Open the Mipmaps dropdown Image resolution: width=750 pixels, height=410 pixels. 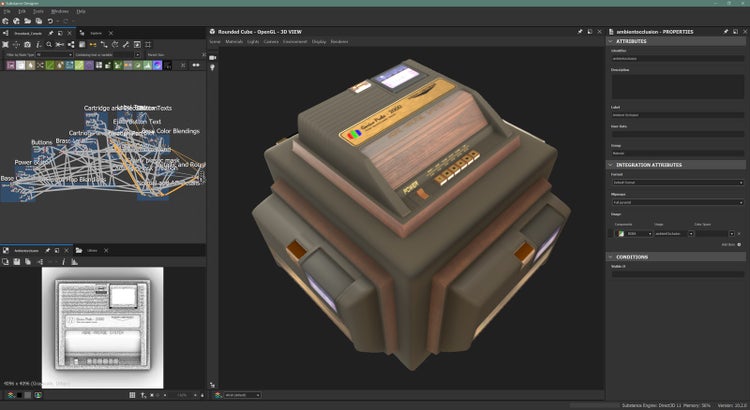pos(676,203)
